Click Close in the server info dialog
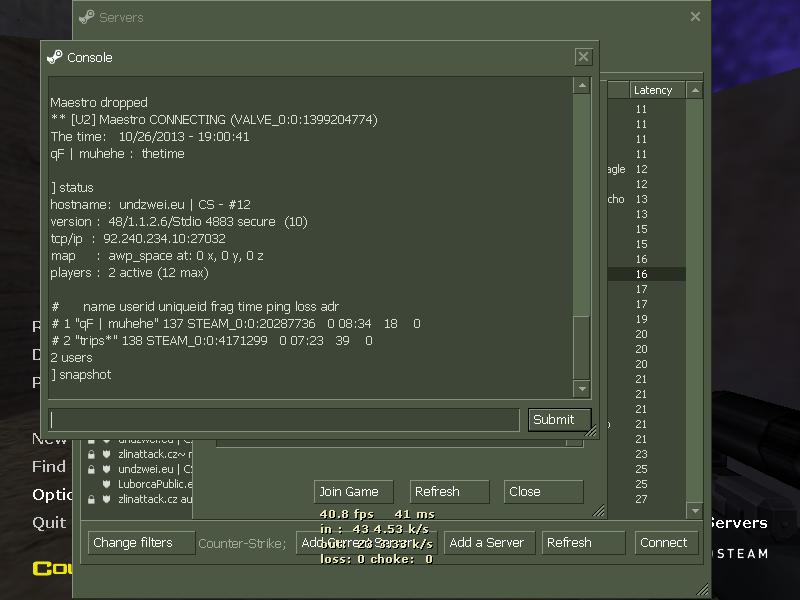 point(543,492)
